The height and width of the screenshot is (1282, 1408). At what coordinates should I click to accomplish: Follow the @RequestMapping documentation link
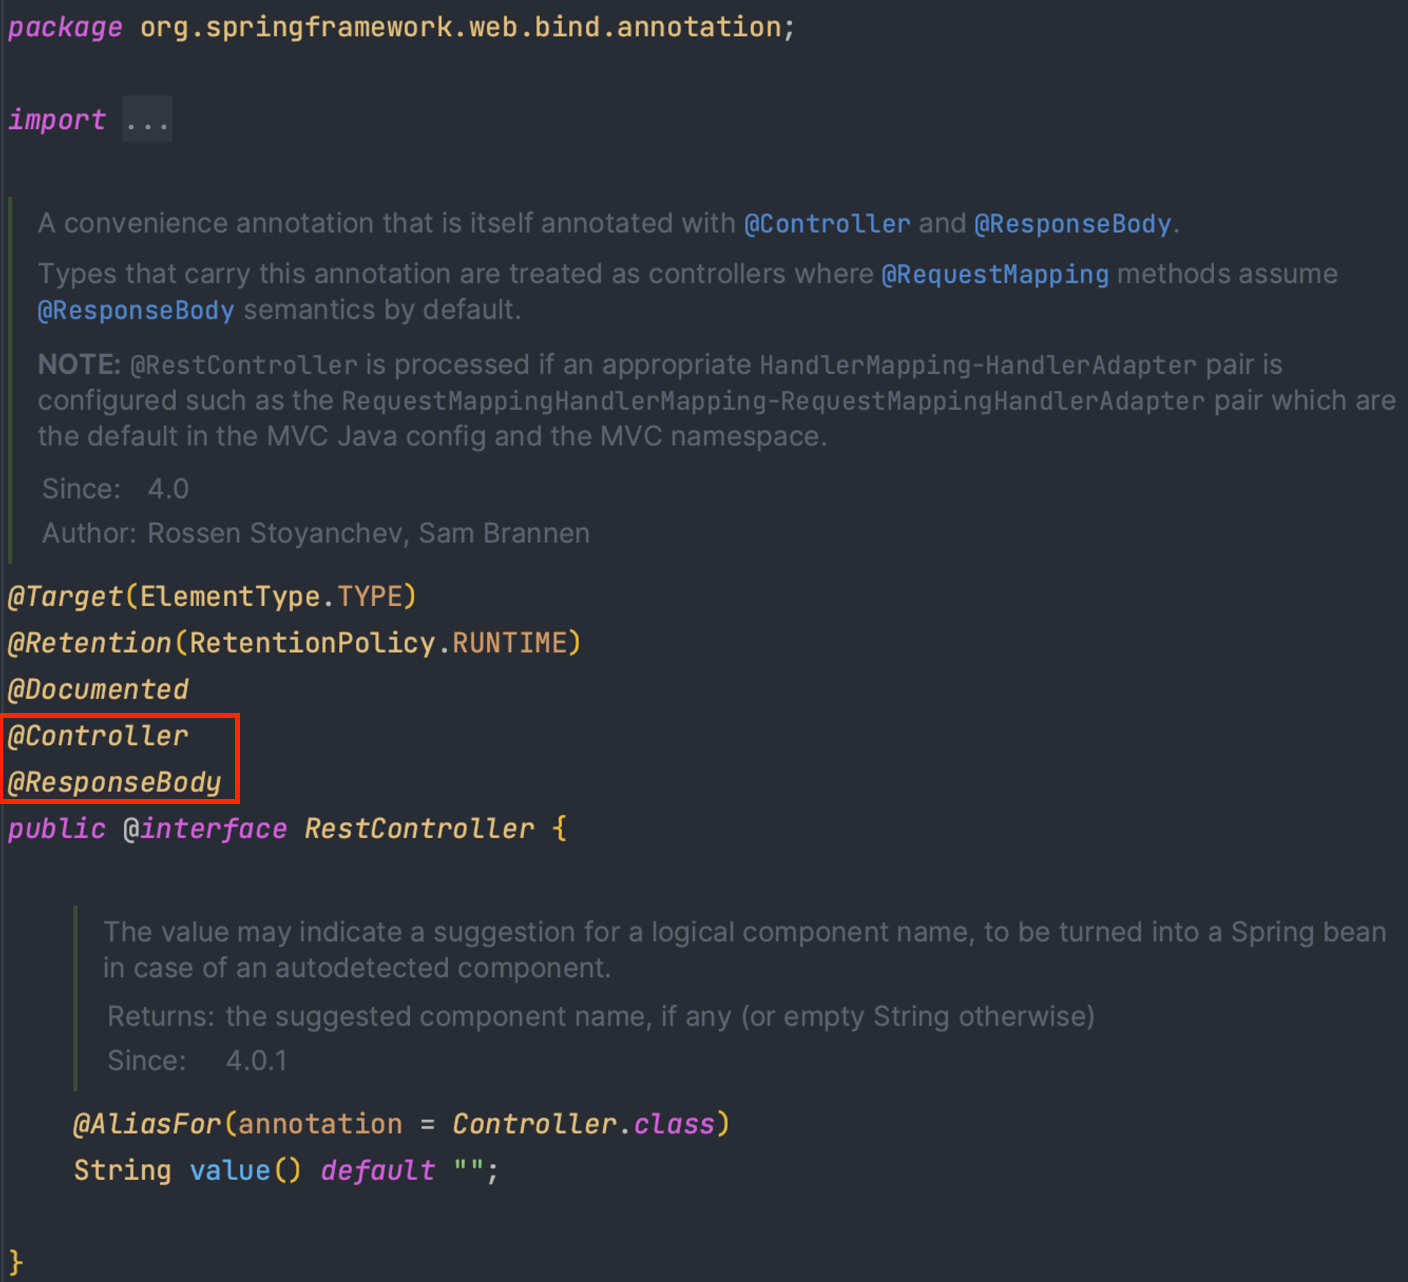click(995, 274)
